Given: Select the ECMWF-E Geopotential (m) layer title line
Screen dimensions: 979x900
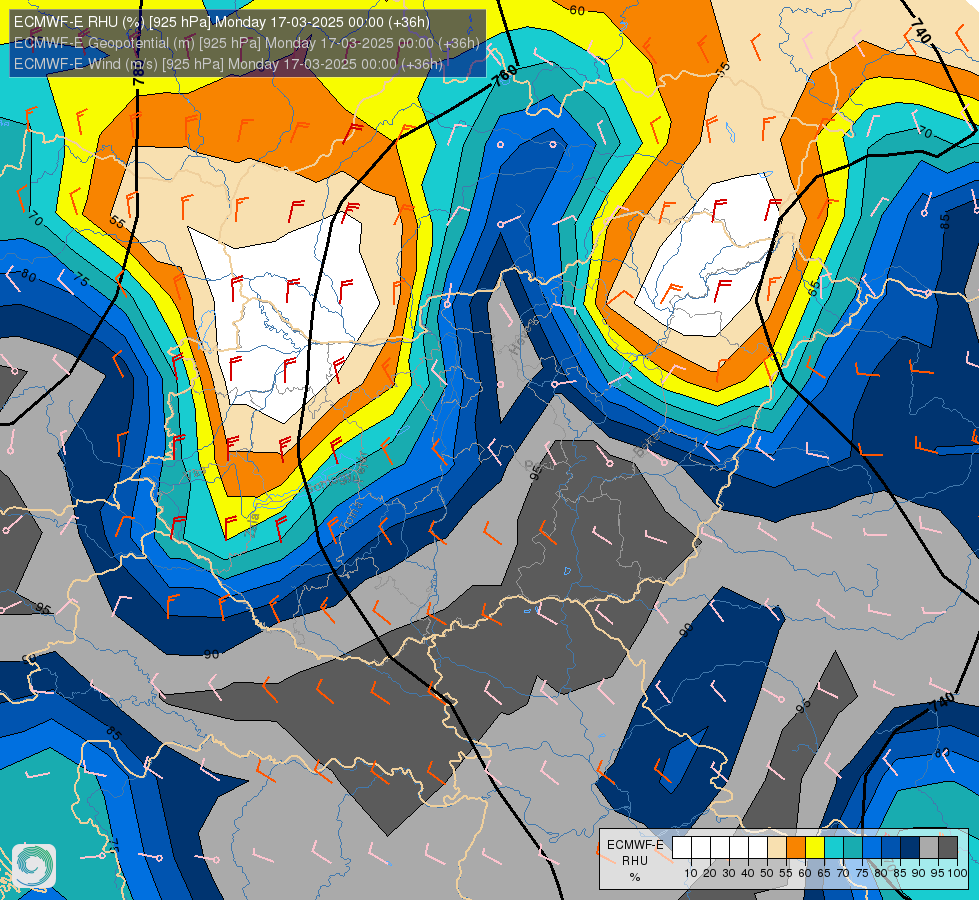Looking at the screenshot, I should pos(247,43).
